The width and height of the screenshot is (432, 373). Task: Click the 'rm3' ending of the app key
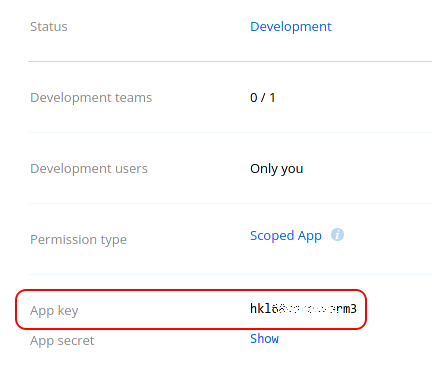click(x=346, y=309)
